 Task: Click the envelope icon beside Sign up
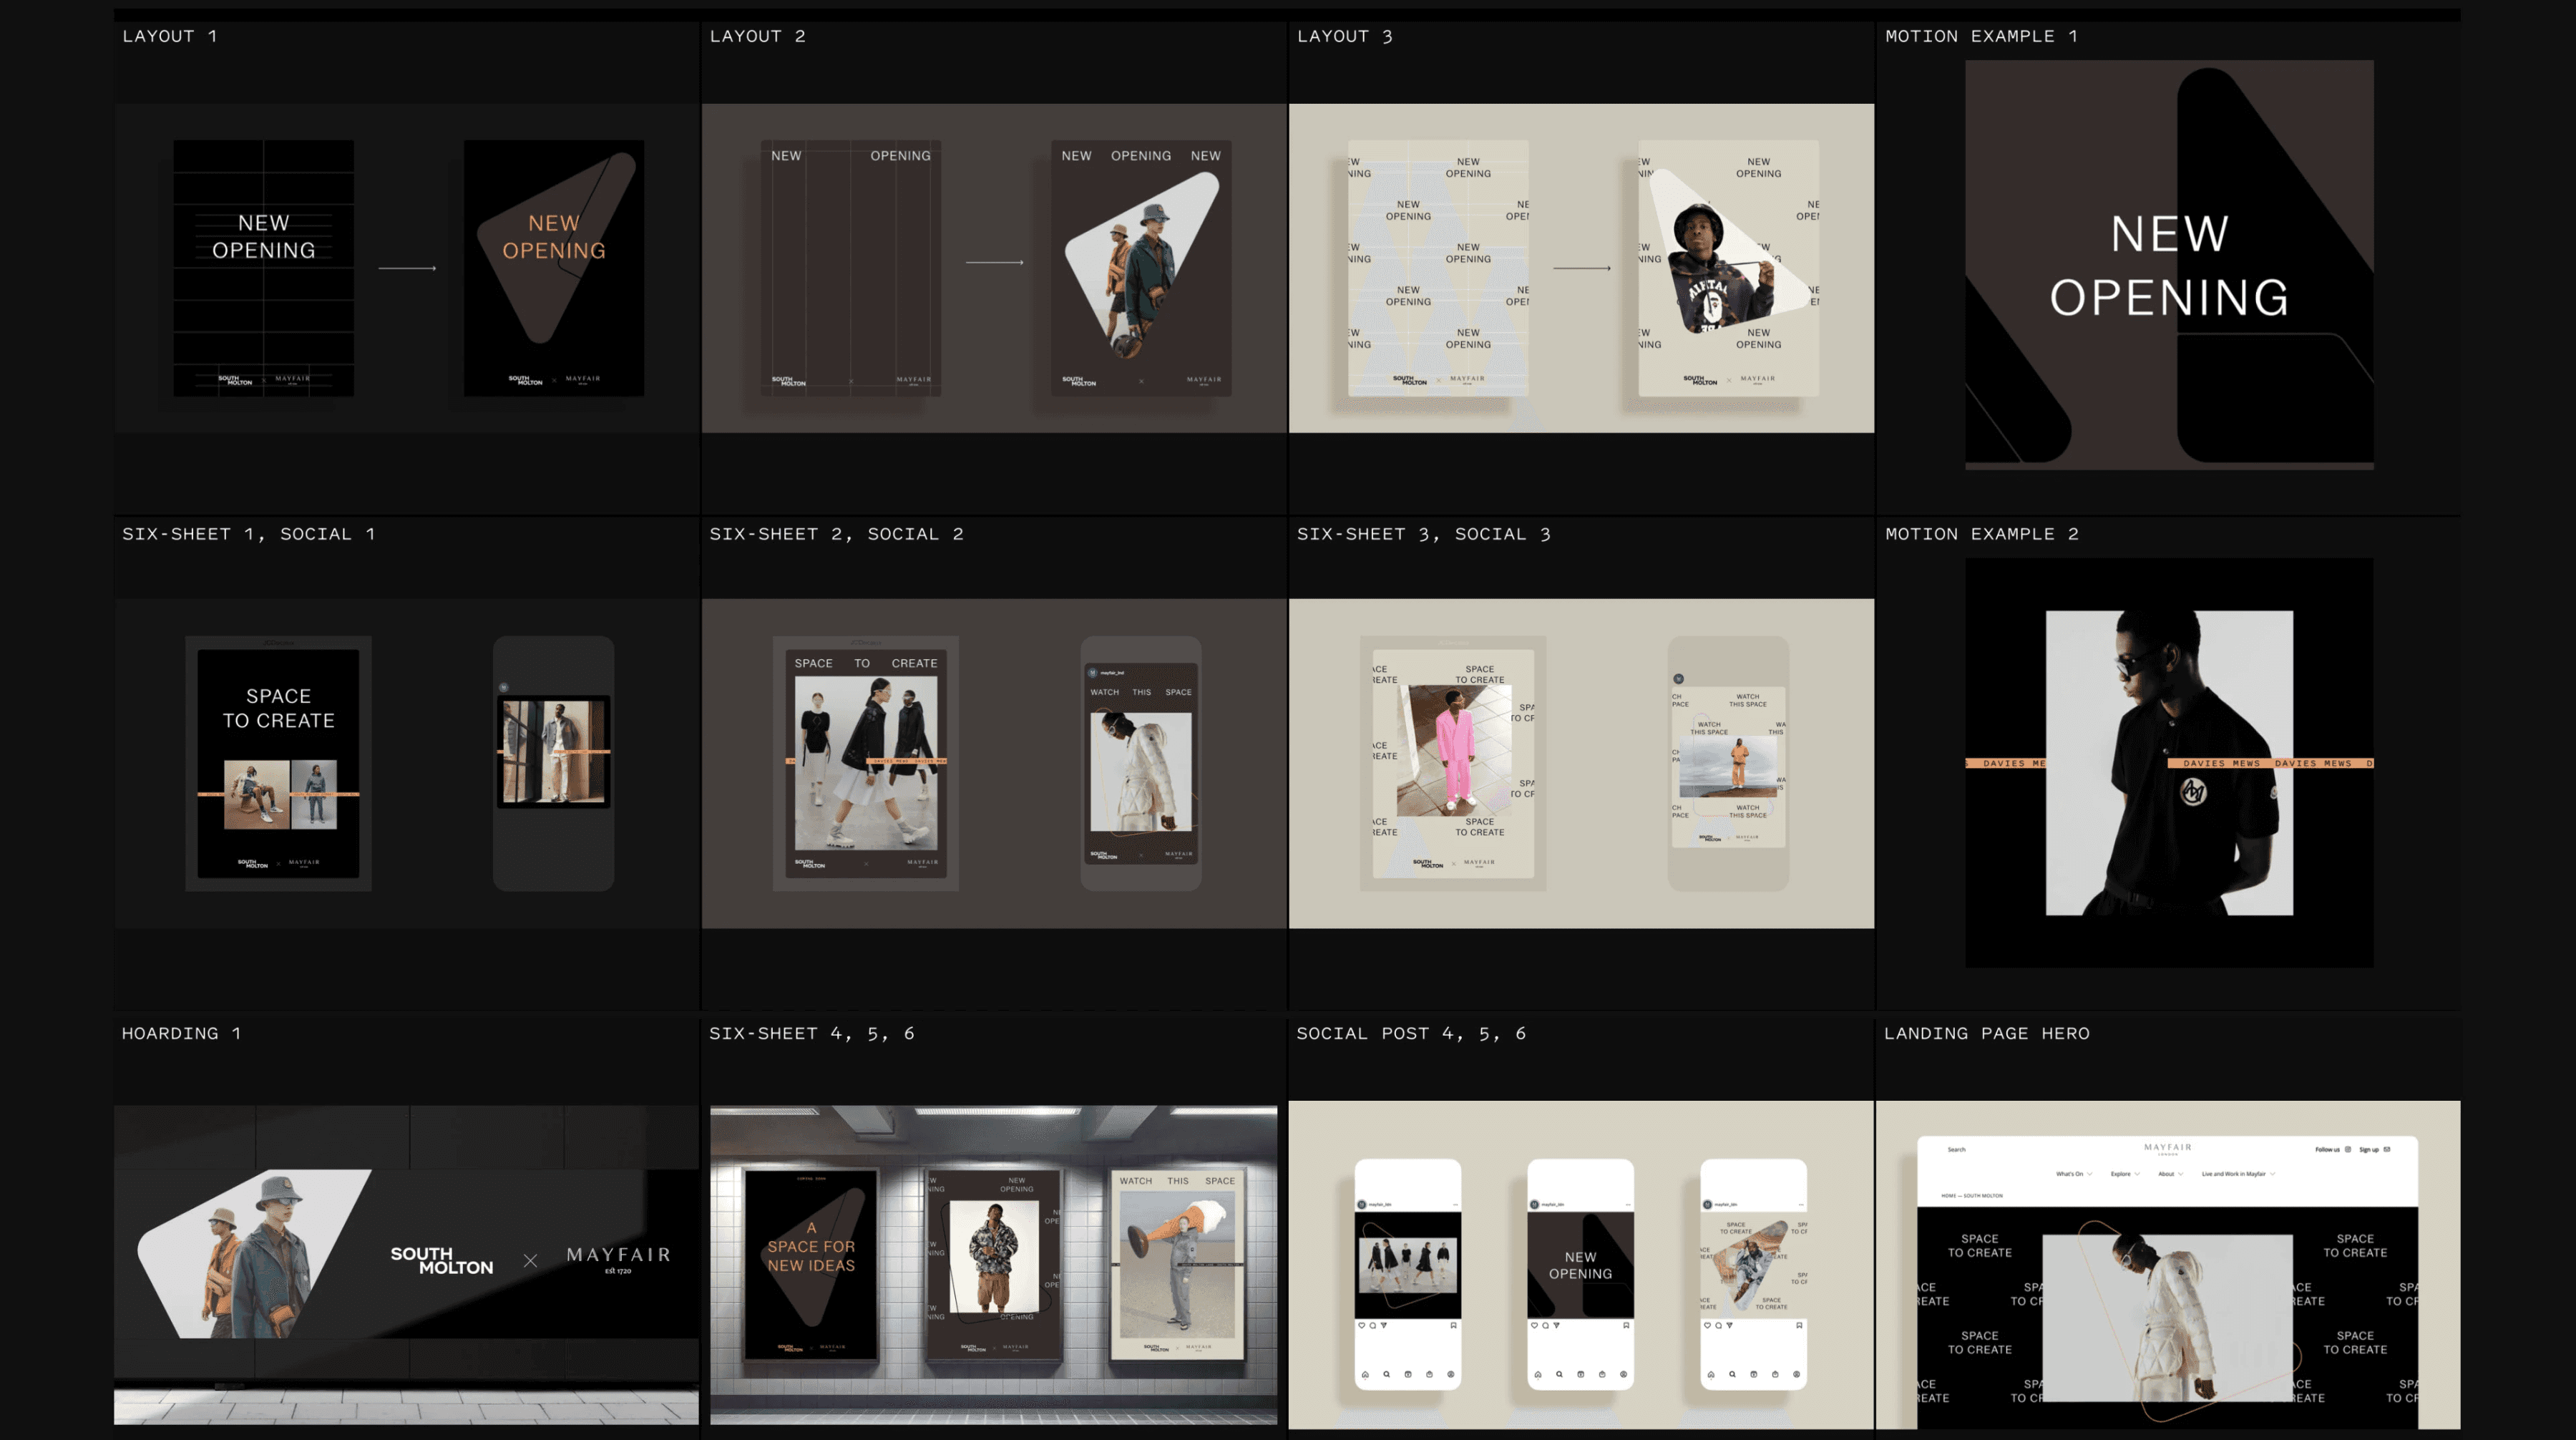(x=2387, y=1149)
